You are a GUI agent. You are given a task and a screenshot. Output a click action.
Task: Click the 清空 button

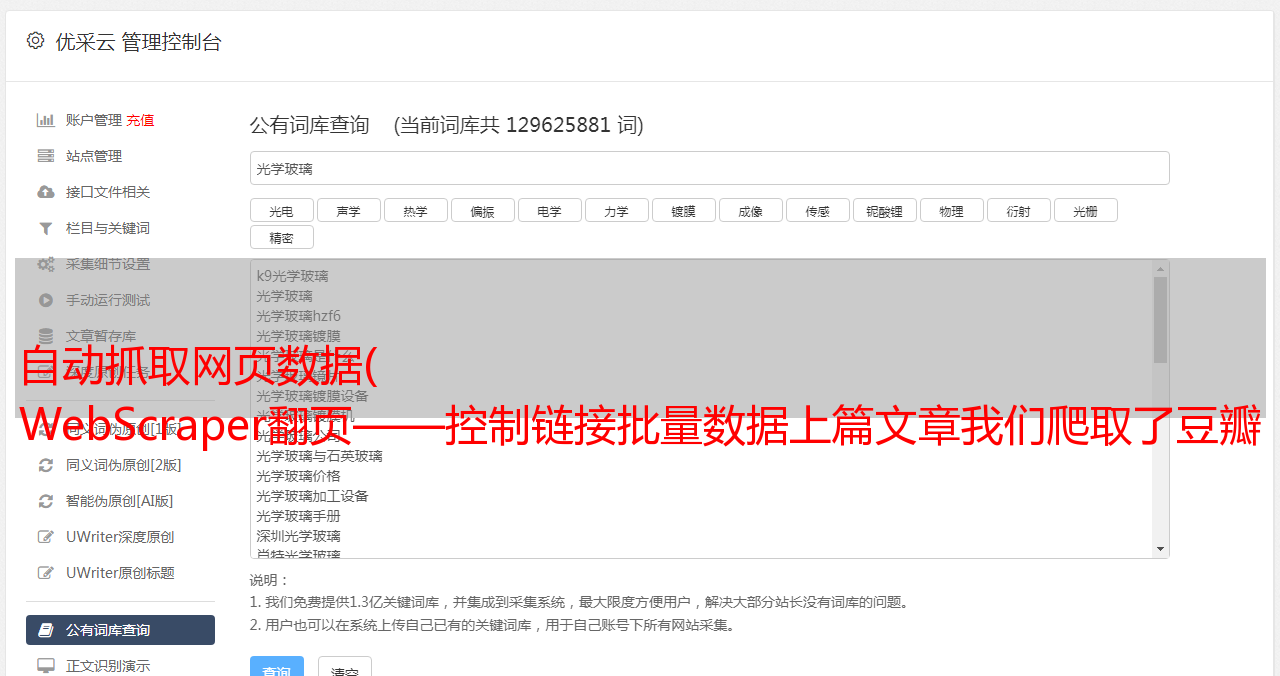click(345, 667)
